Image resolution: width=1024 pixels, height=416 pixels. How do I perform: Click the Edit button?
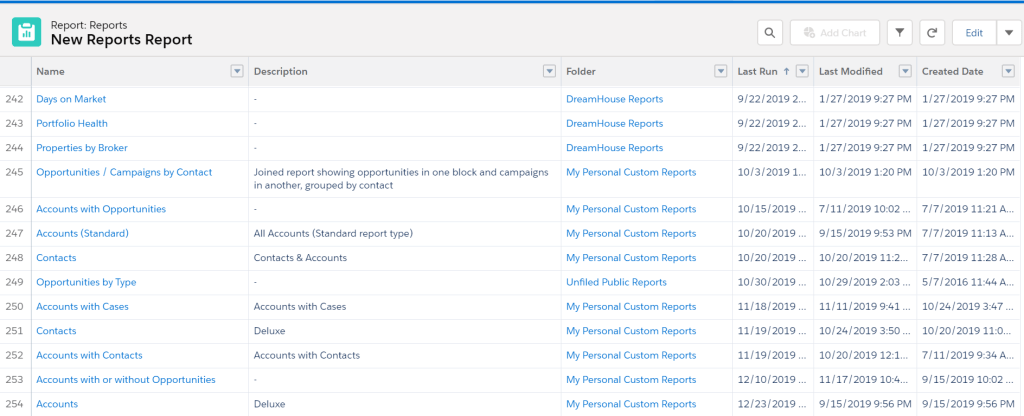click(x=974, y=33)
